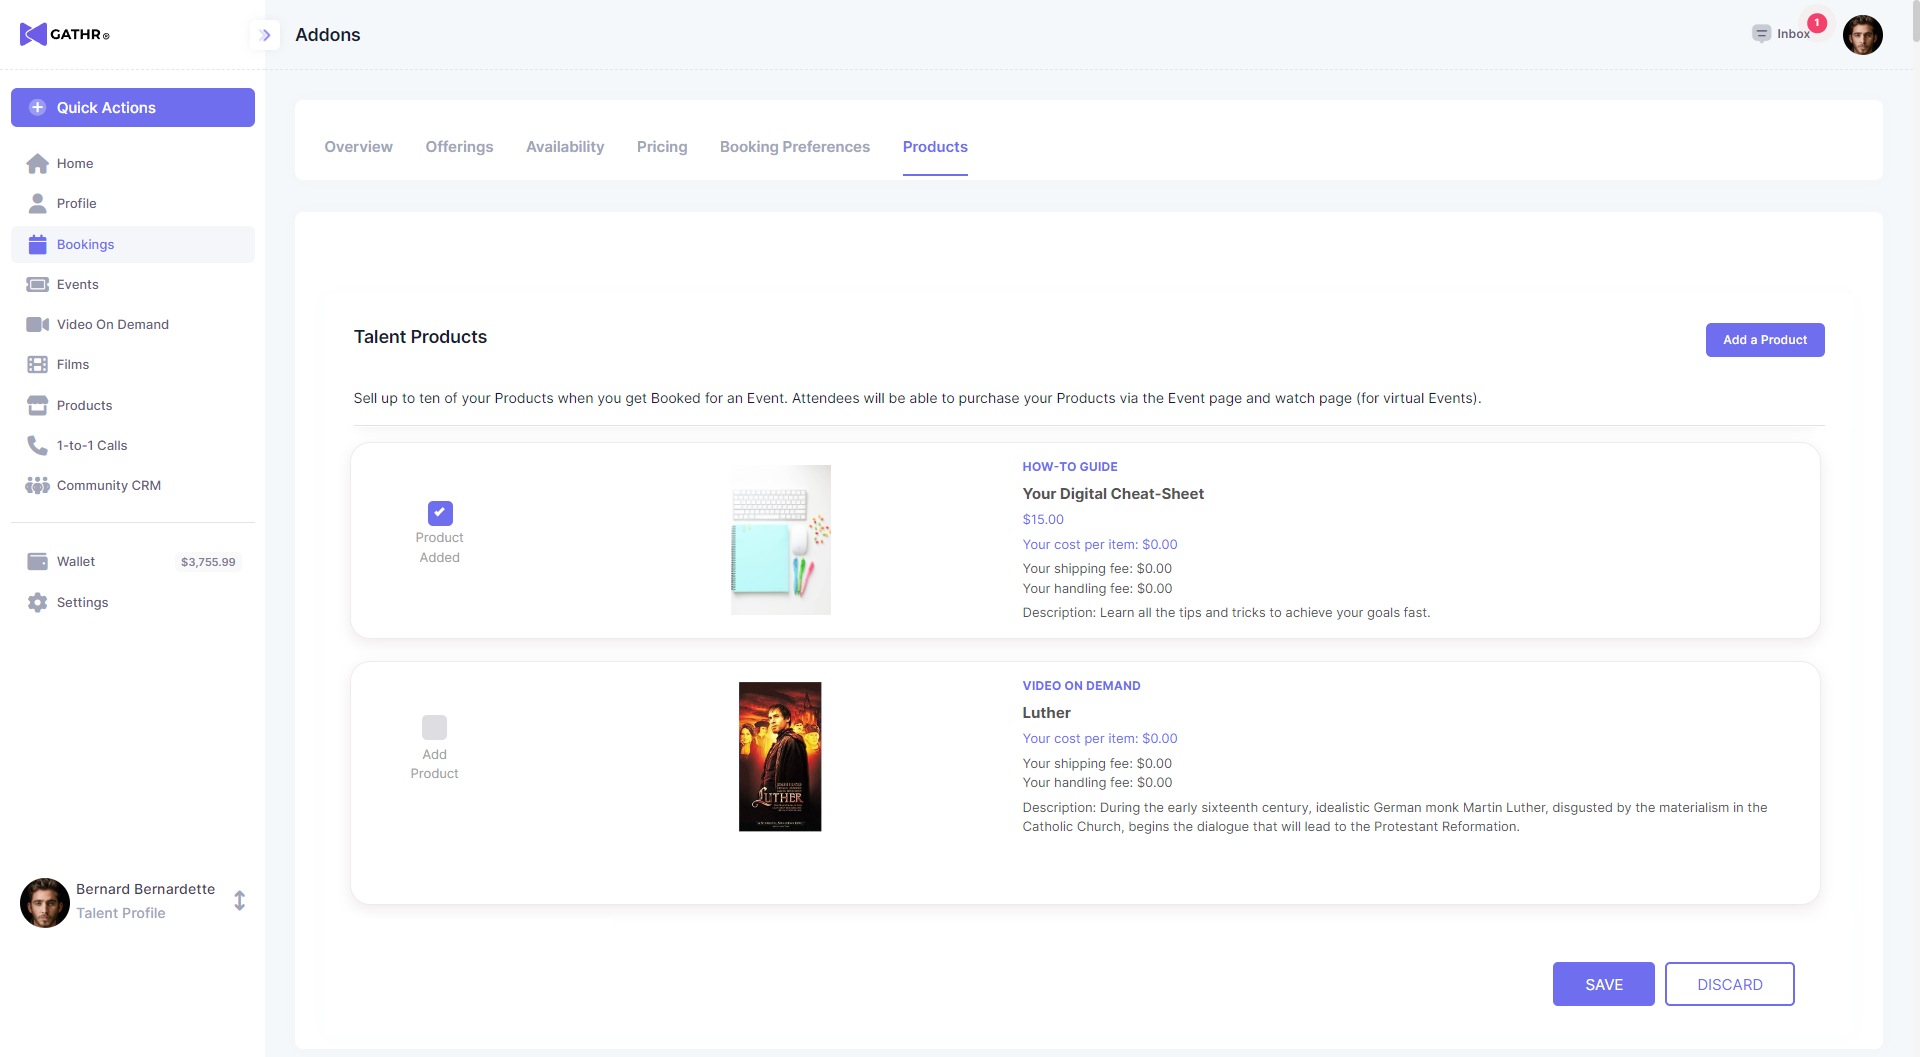Viewport: 1920px width, 1057px height.
Task: Collapse sidebar with chevron arrow
Action: click(265, 35)
